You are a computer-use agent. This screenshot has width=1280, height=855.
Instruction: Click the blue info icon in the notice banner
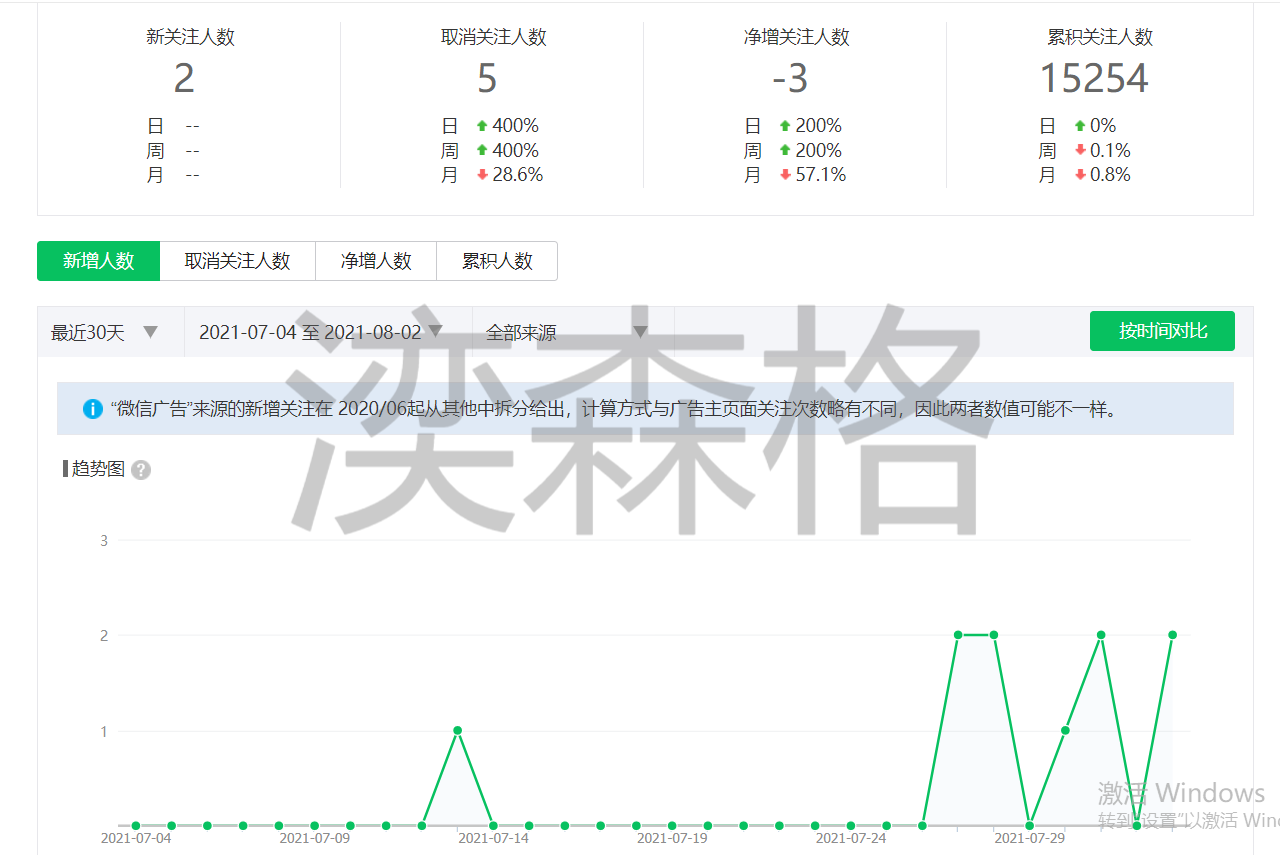click(93, 409)
